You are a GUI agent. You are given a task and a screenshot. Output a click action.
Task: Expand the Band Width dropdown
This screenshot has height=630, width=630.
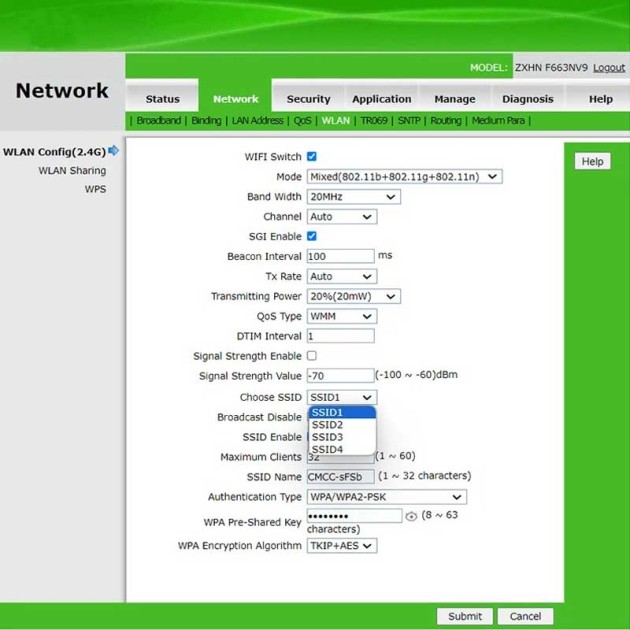(353, 197)
